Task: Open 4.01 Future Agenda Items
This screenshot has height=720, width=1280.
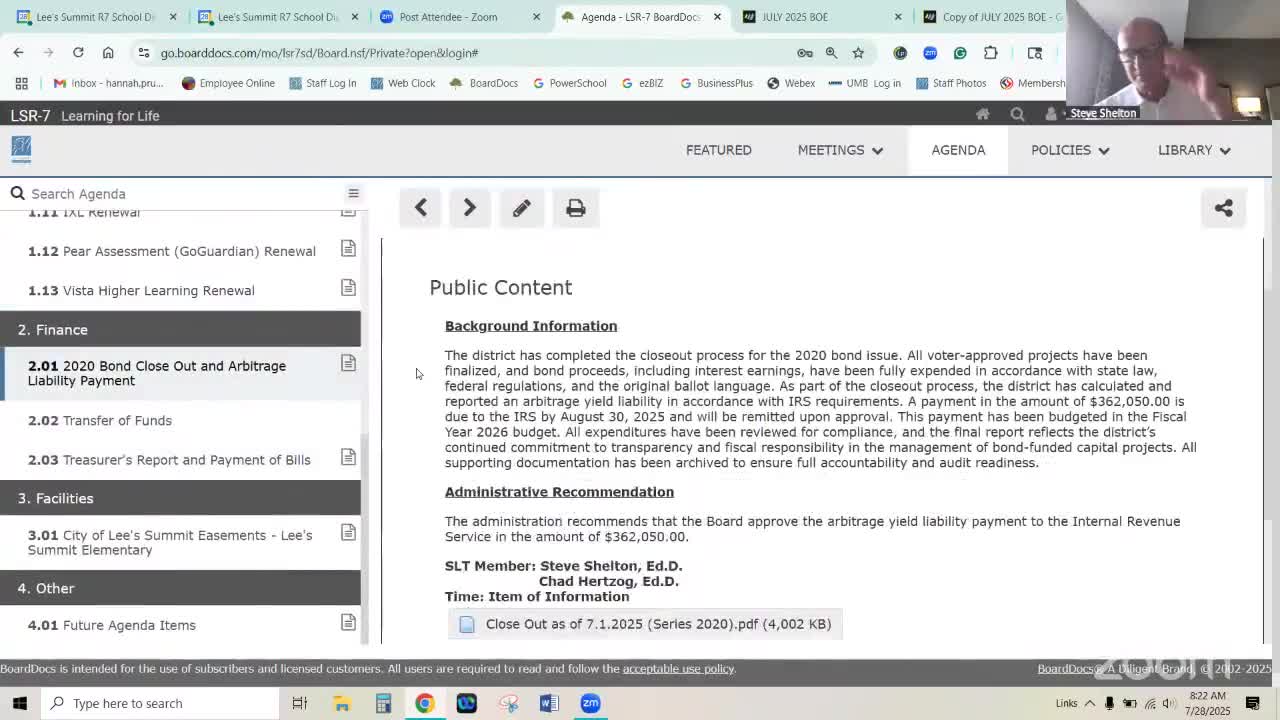Action: click(112, 625)
